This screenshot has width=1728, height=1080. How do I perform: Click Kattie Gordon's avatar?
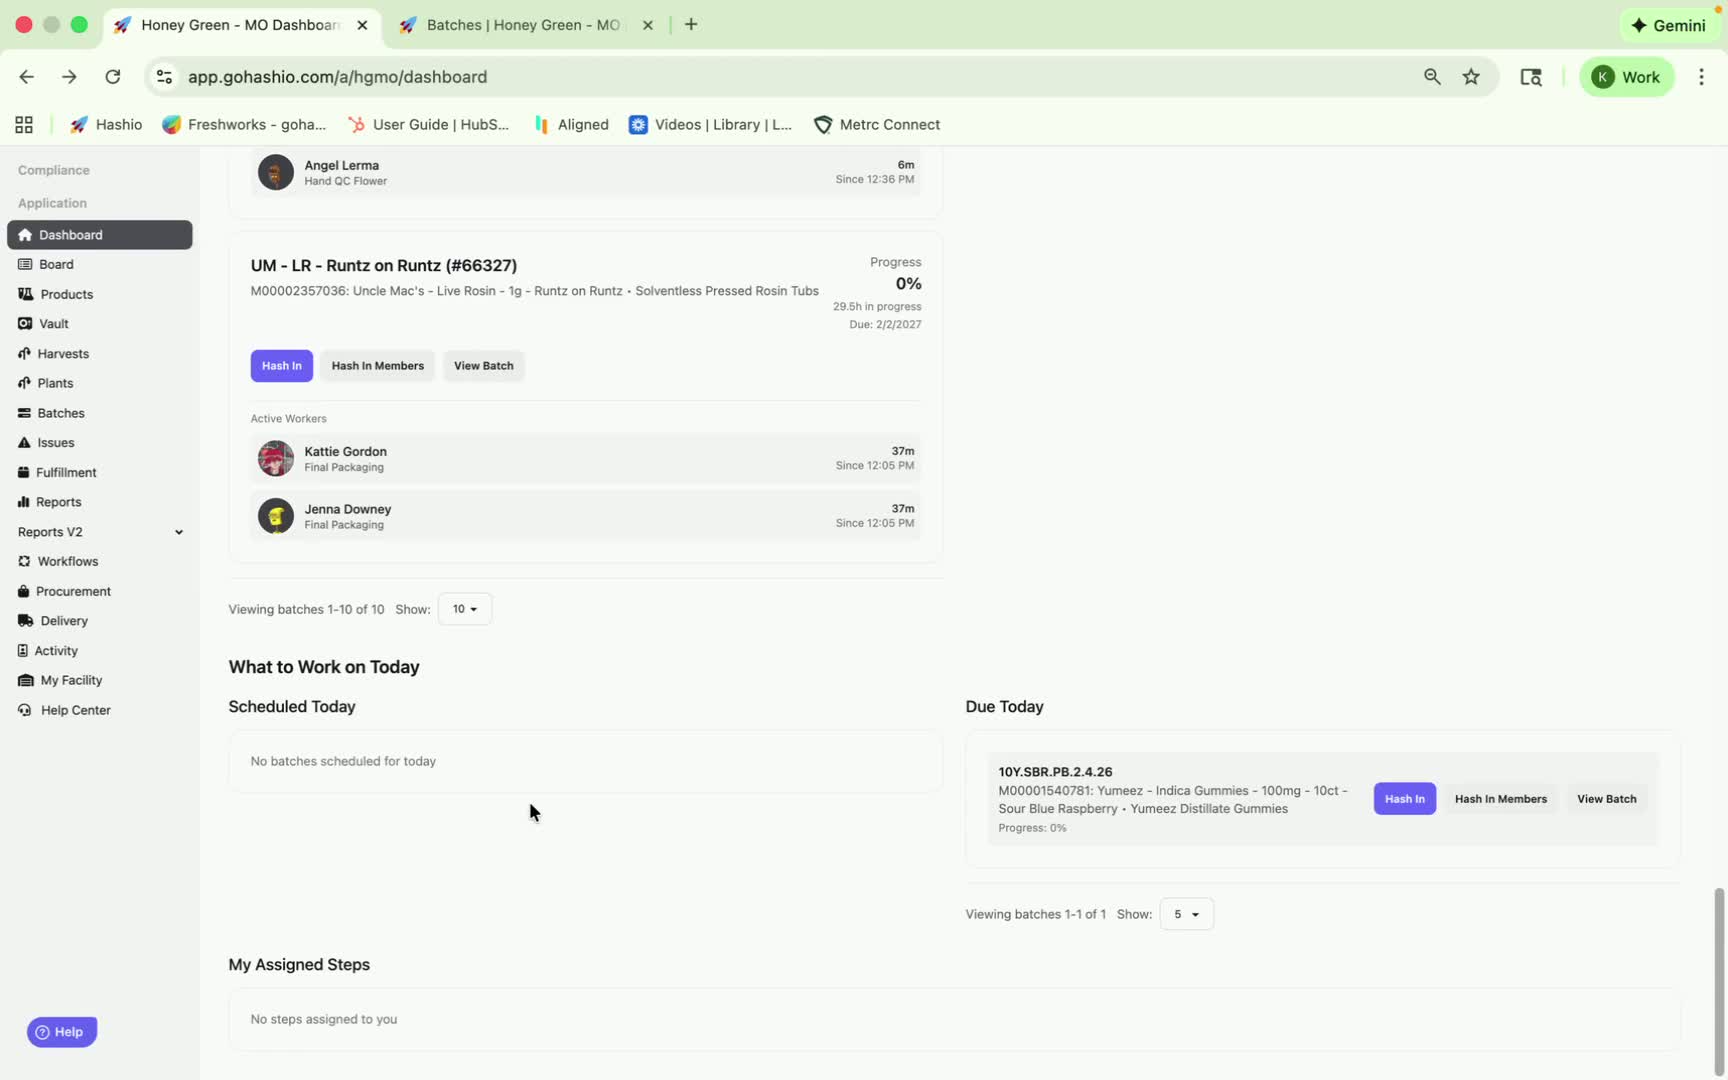tap(276, 459)
